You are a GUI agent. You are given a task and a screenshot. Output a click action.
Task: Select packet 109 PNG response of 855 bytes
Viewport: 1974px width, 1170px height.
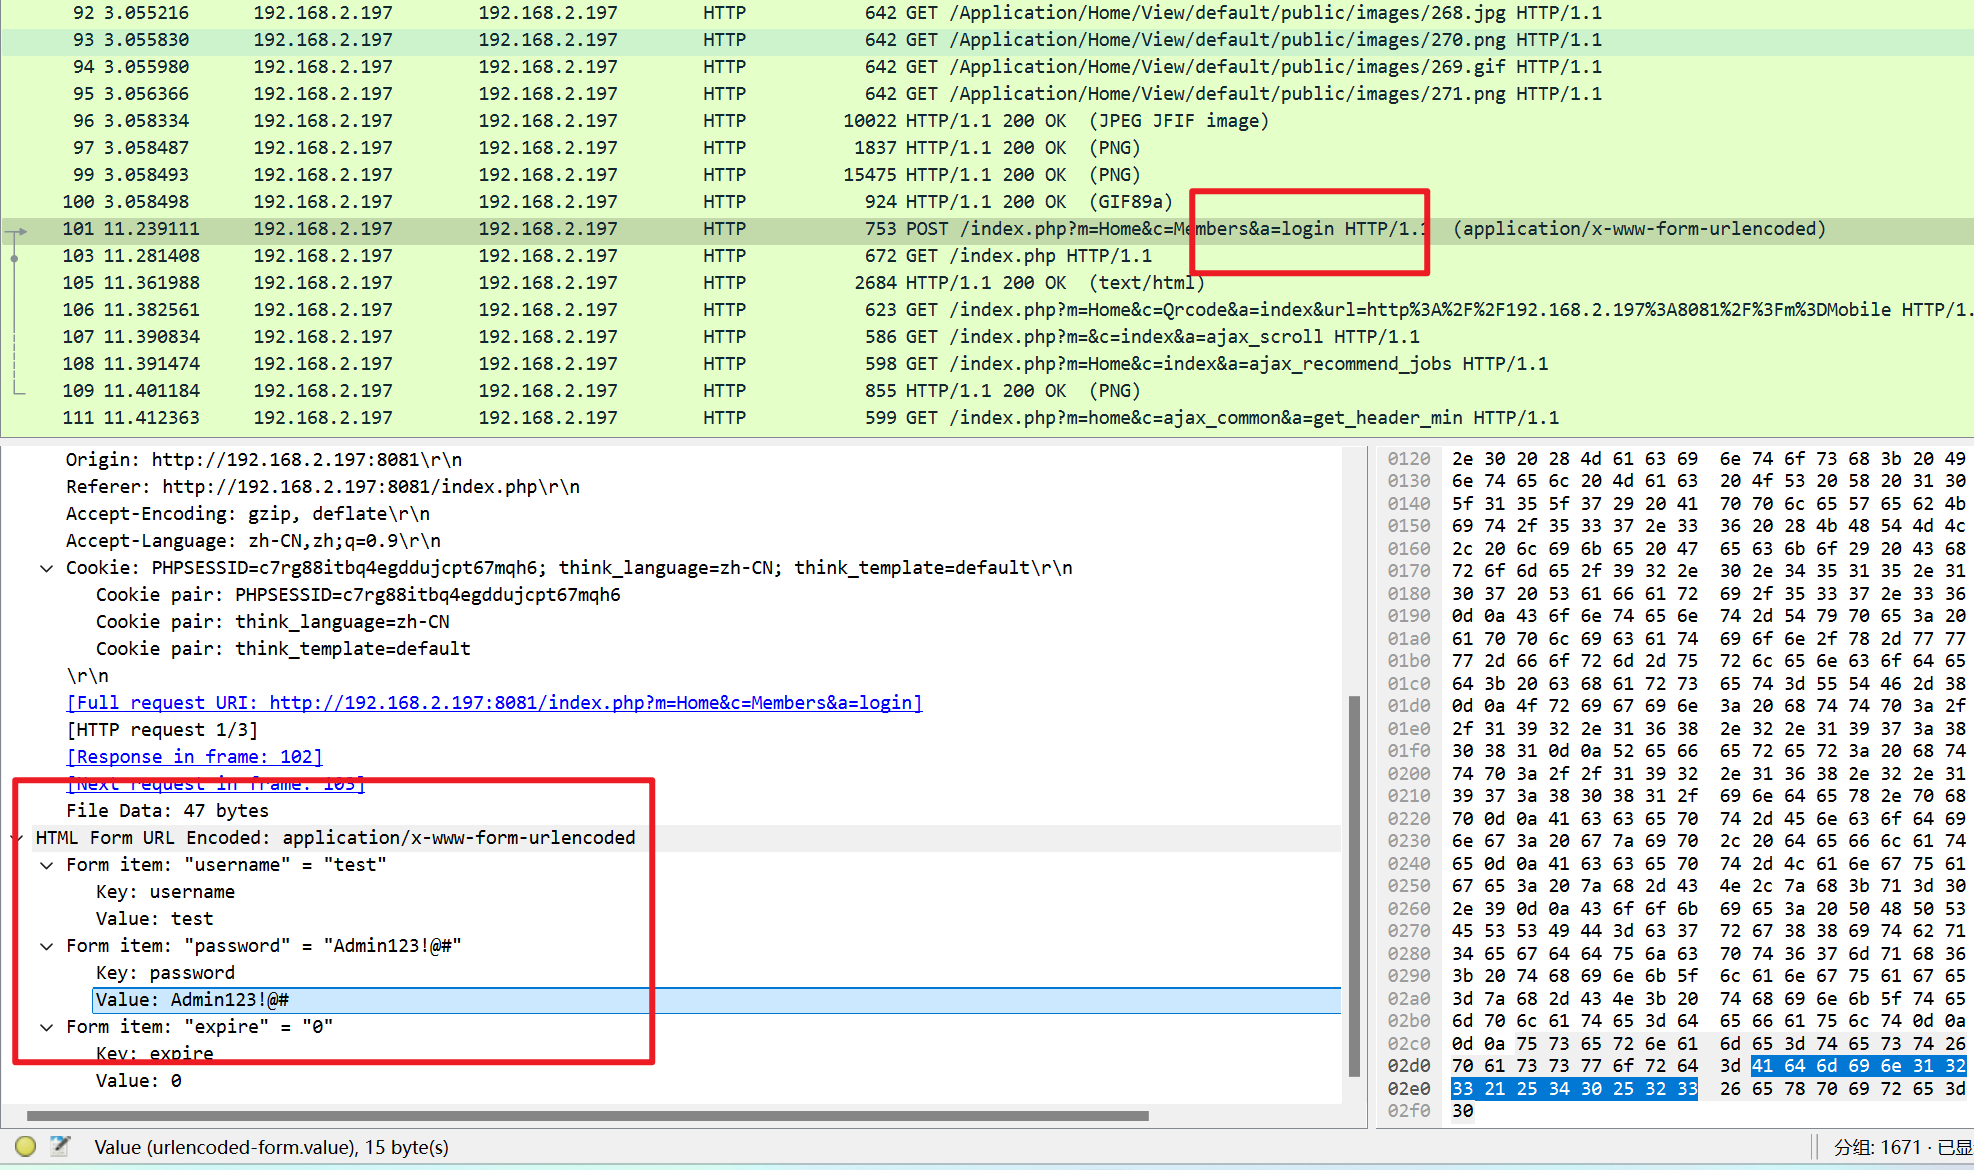point(987,391)
